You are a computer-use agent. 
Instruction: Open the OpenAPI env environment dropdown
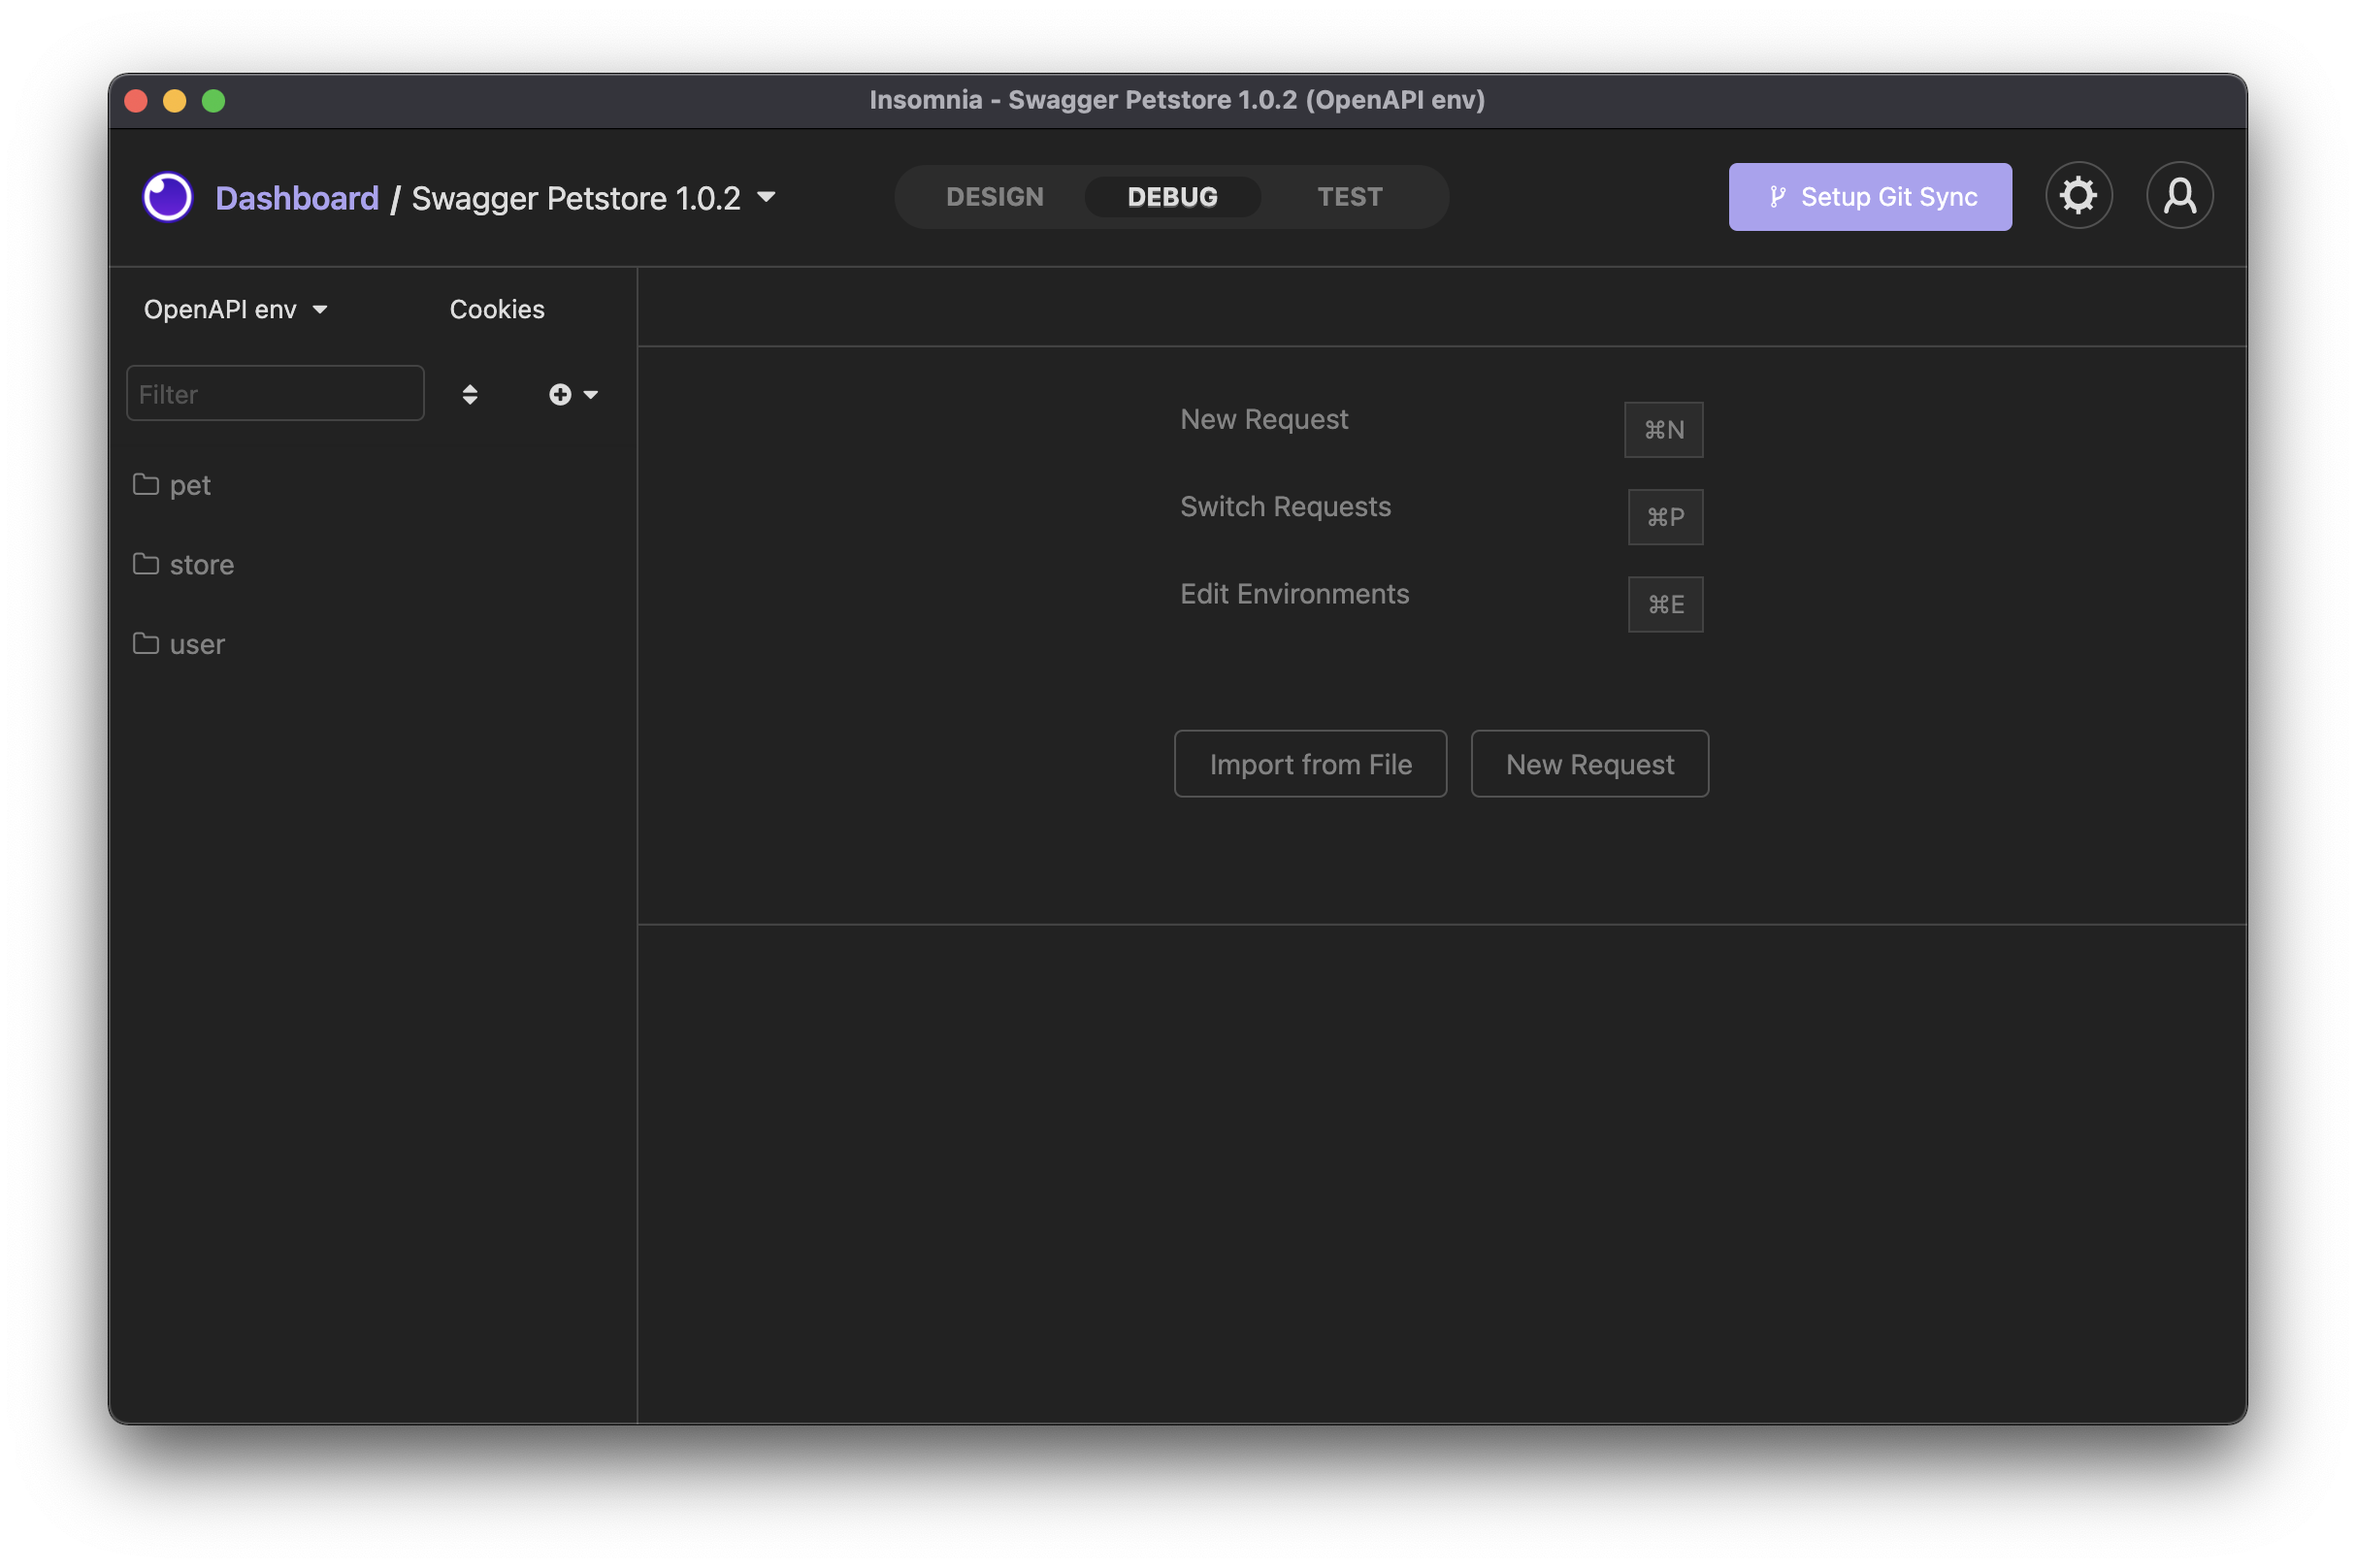[235, 310]
